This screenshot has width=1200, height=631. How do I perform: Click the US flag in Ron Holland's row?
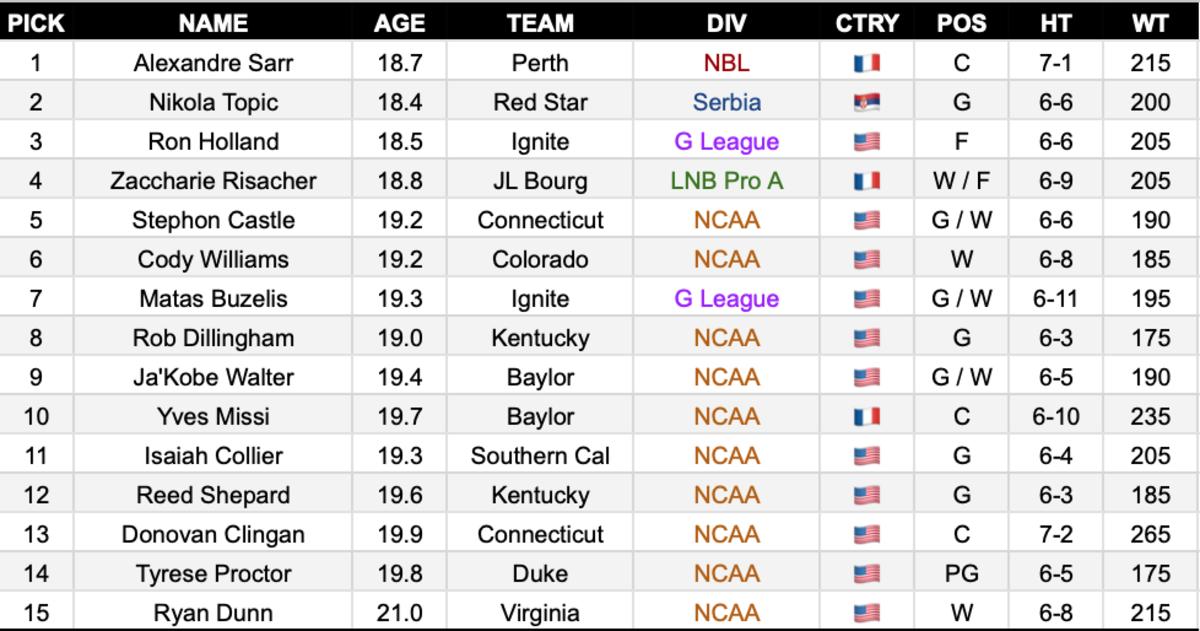coord(866,142)
